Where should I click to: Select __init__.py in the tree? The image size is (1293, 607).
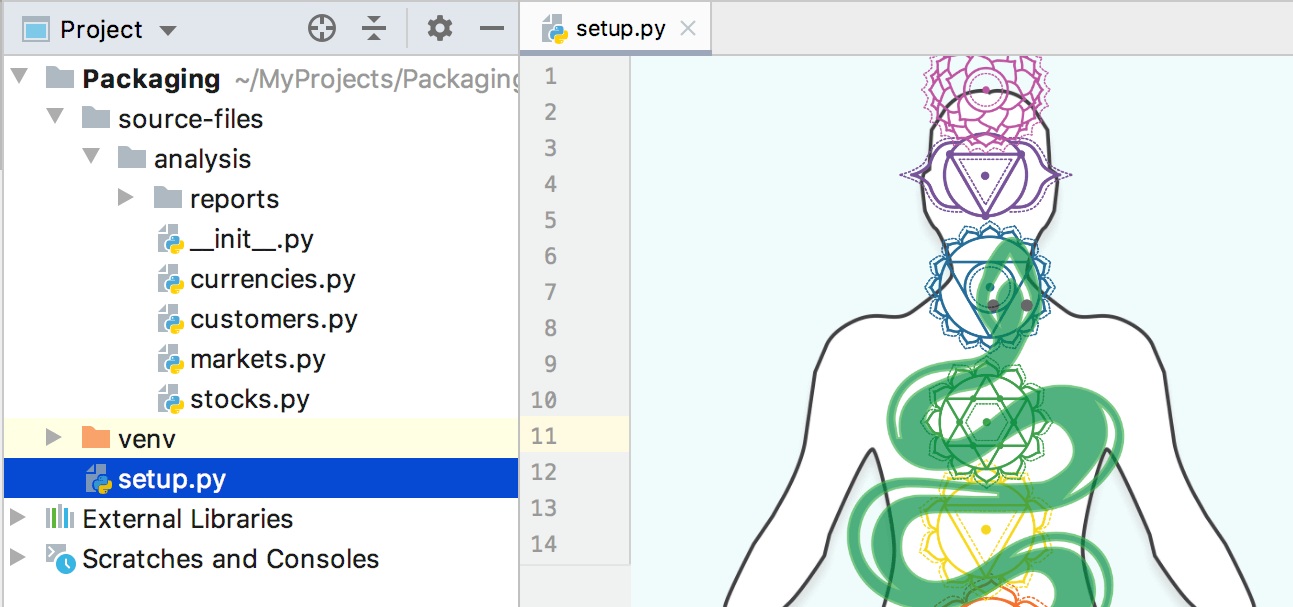(x=261, y=238)
